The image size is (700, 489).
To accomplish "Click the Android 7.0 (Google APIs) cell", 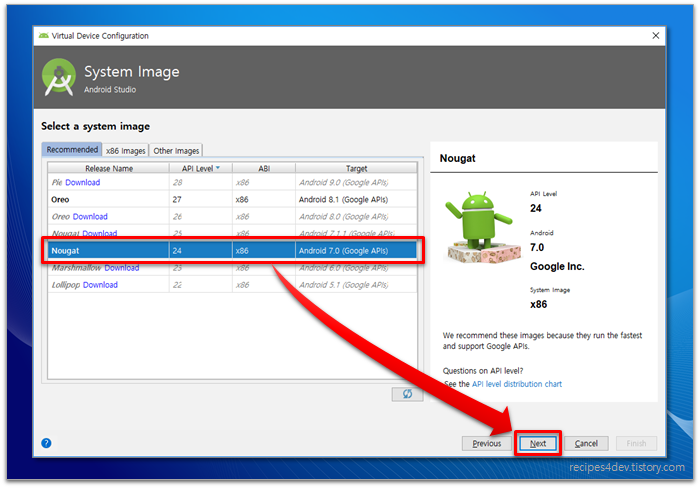I will coord(356,251).
